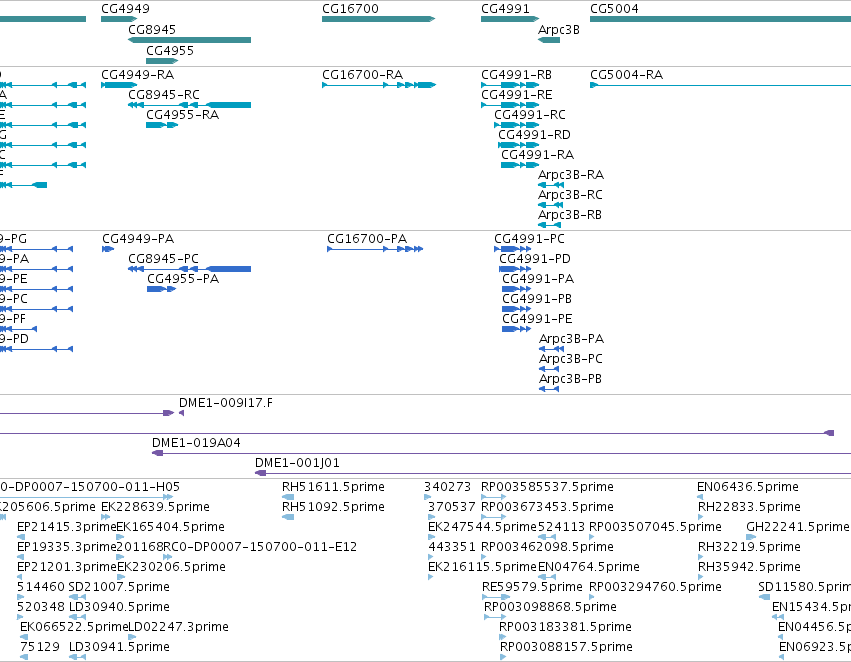Click transcript CG4955-RA label
The width and height of the screenshot is (851, 662).
(182, 115)
